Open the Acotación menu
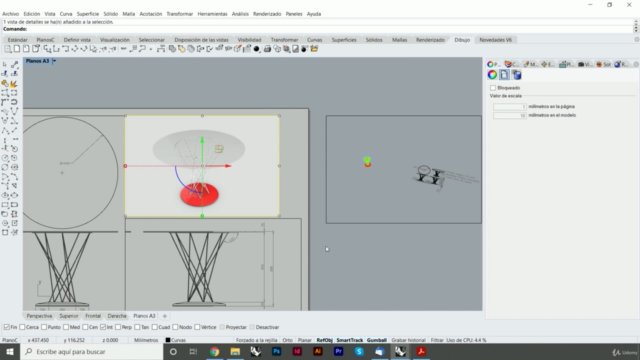Viewport: 640px width, 360px height. click(151, 14)
